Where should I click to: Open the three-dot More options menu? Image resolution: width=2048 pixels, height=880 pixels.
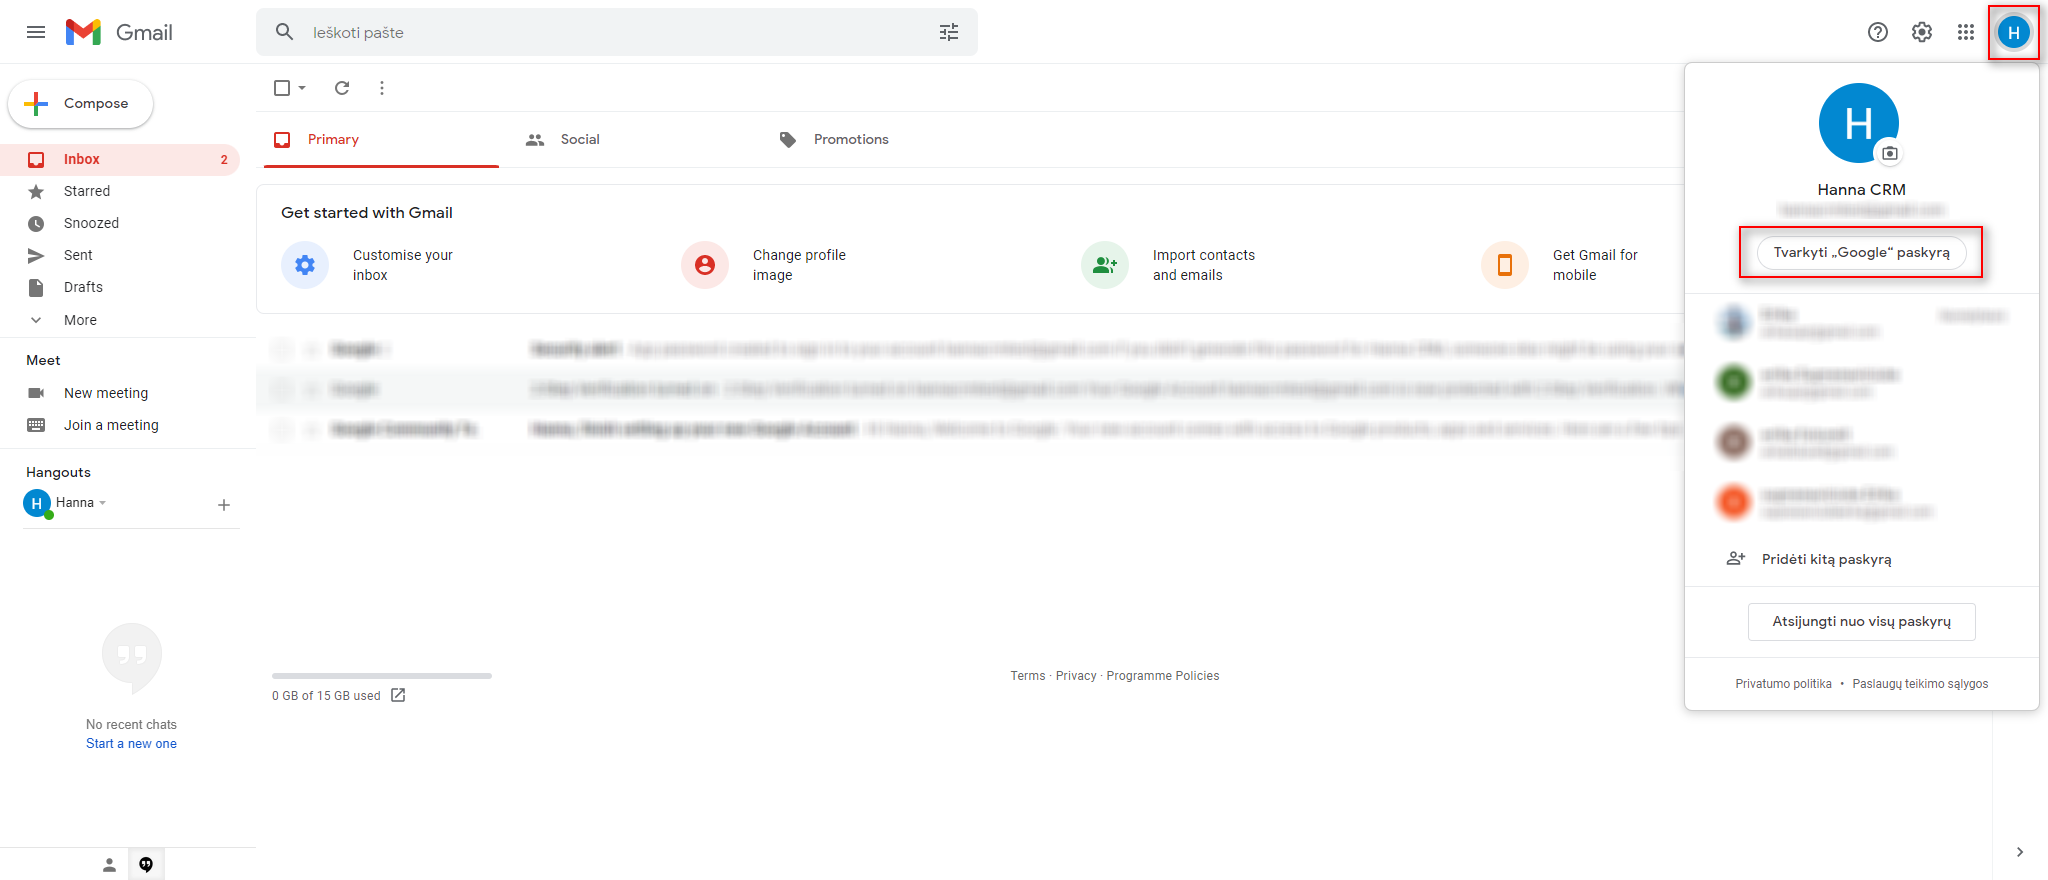(x=382, y=88)
